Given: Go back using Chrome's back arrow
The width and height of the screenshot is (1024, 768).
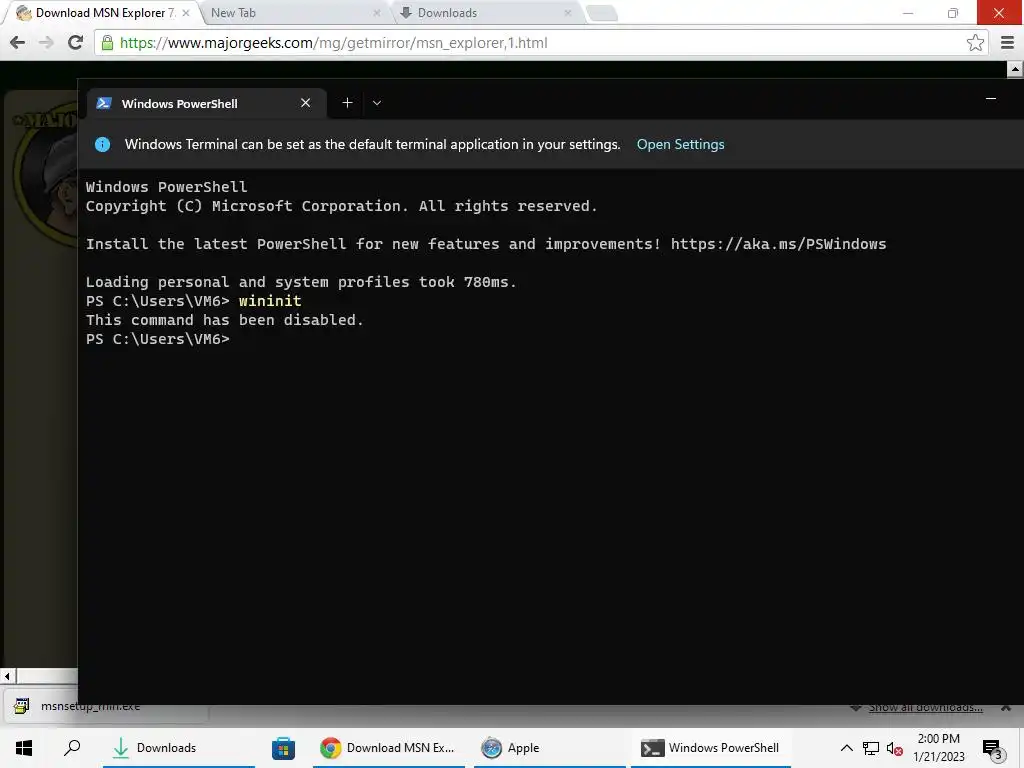Looking at the screenshot, I should click(18, 42).
